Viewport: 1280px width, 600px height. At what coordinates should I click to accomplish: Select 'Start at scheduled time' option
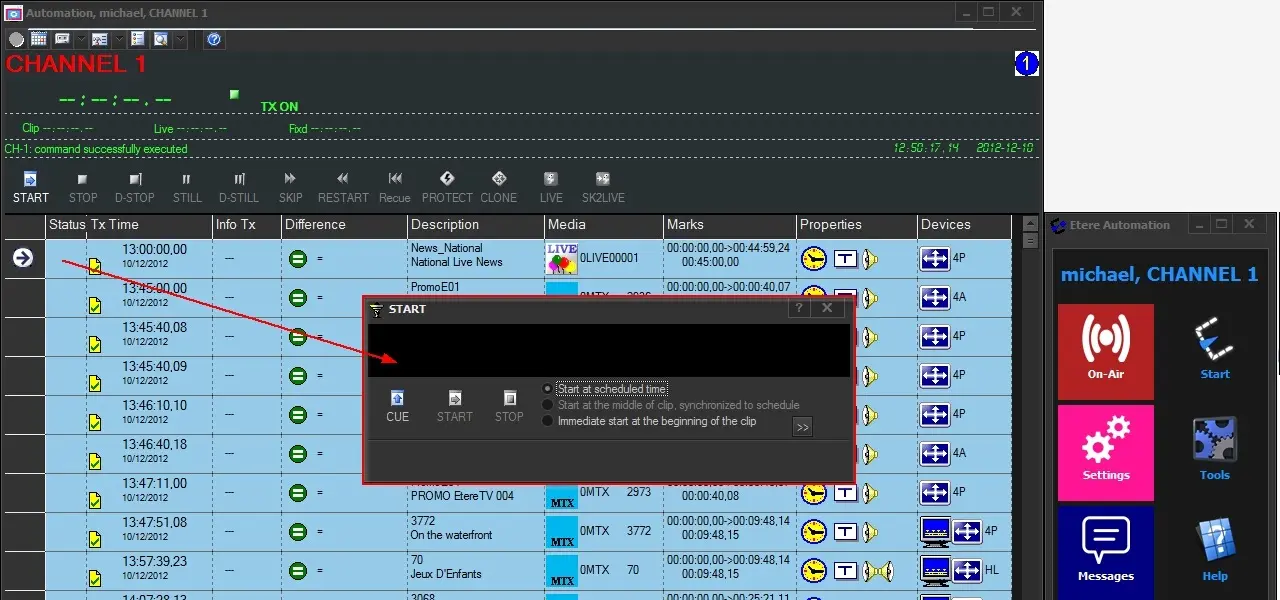pos(547,389)
